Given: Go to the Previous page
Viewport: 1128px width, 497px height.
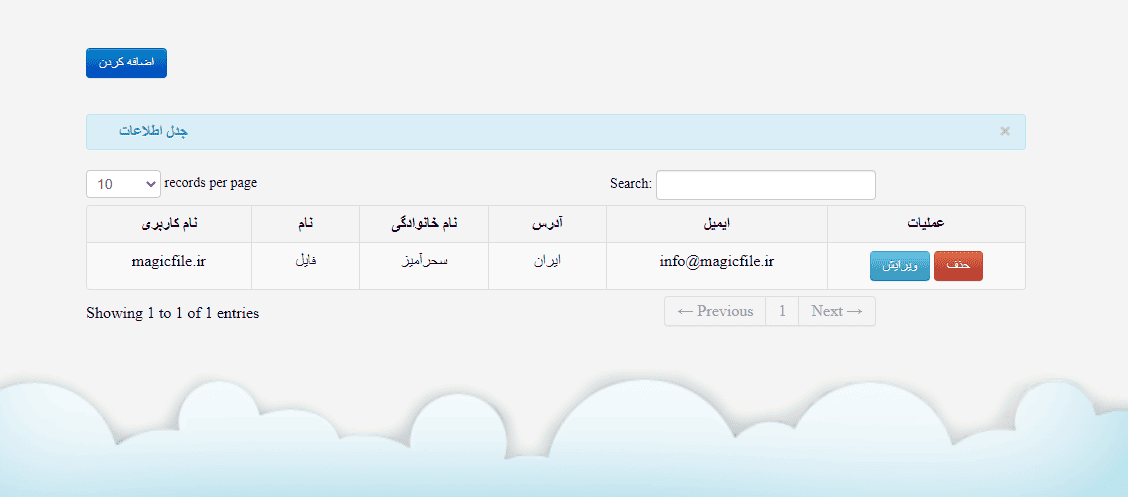Looking at the screenshot, I should coord(715,311).
